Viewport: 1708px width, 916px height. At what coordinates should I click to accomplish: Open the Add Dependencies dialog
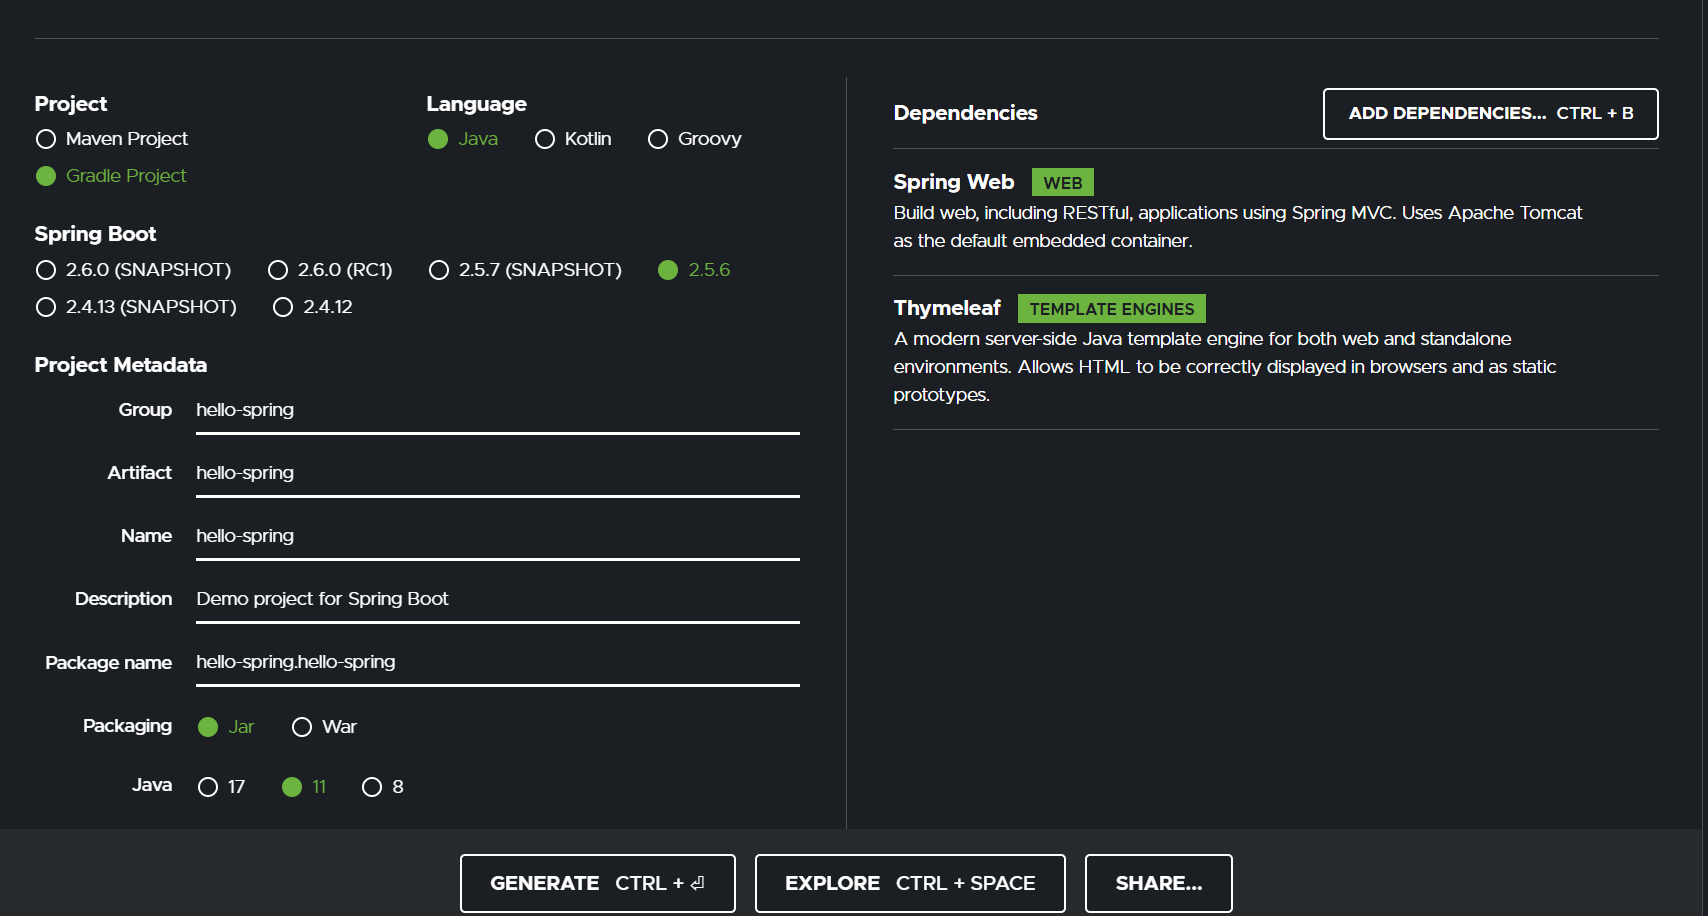(x=1490, y=114)
